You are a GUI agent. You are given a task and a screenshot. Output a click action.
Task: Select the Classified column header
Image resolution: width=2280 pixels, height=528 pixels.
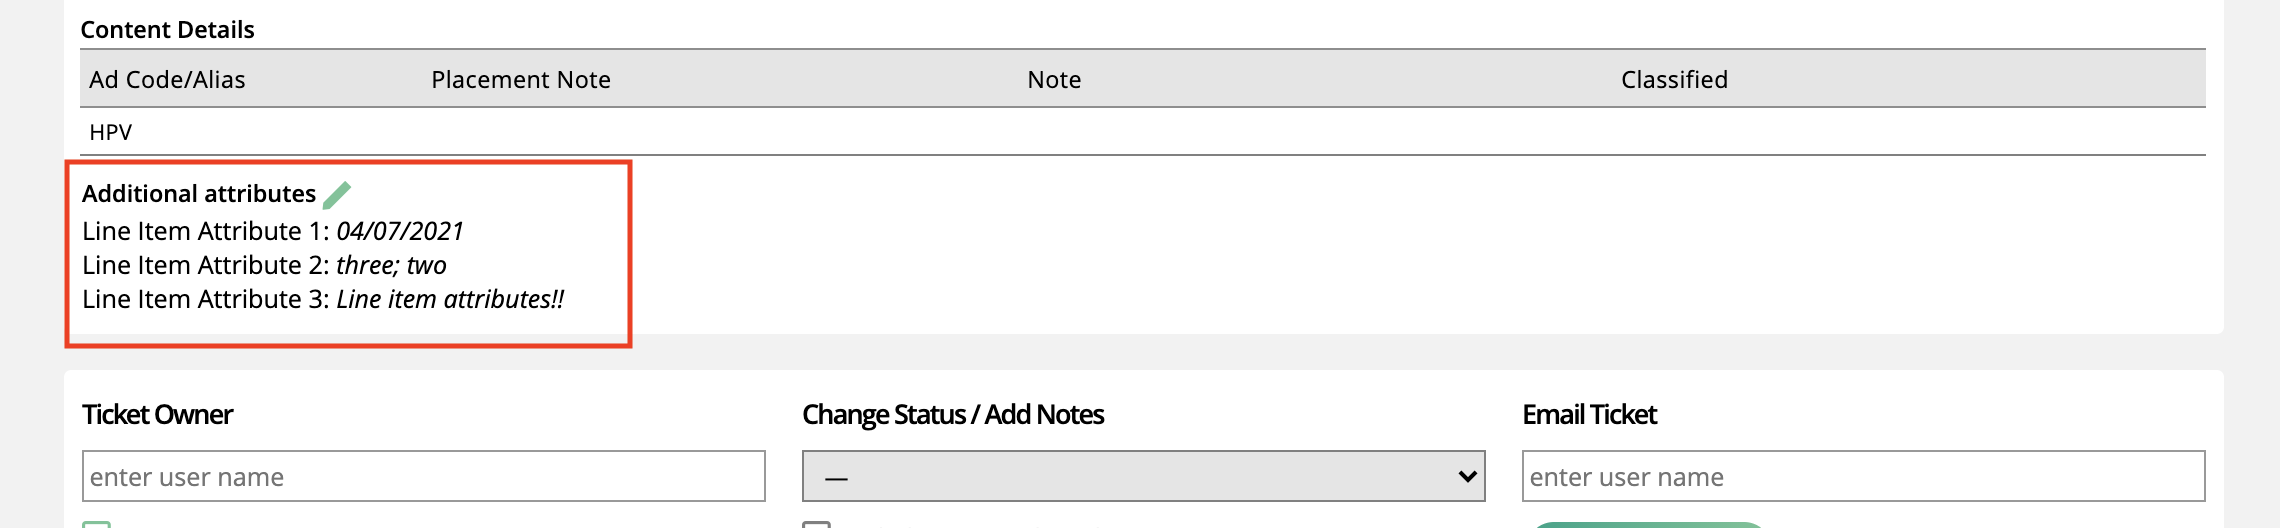click(x=1674, y=80)
